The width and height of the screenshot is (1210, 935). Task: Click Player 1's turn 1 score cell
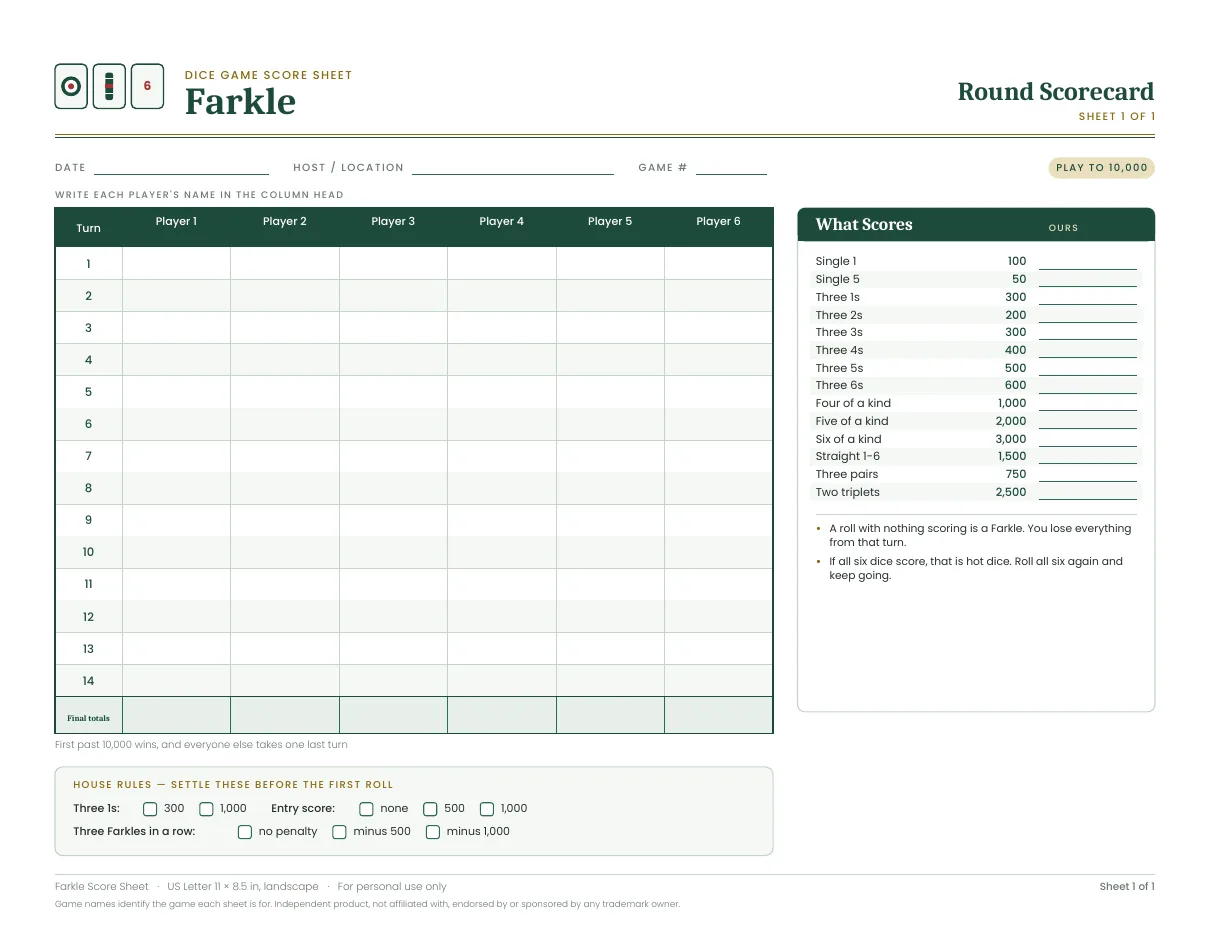176,264
